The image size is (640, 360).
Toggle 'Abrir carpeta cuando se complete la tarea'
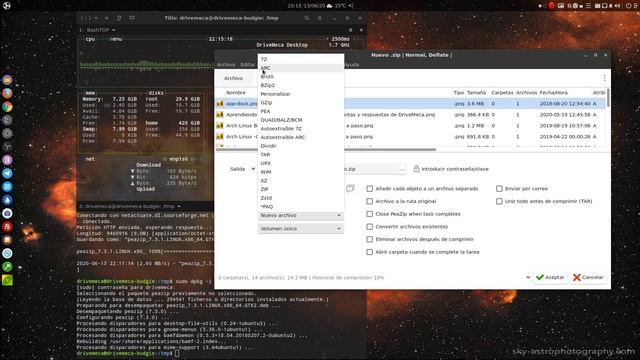coord(369,252)
